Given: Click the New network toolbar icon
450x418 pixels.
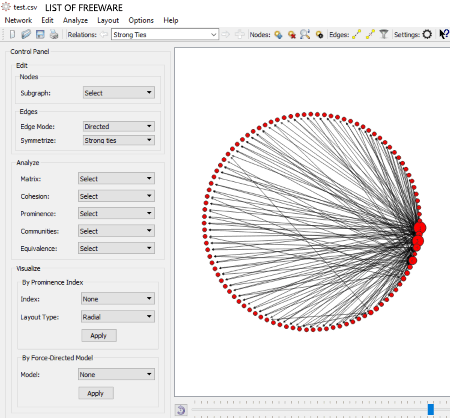Looking at the screenshot, I should tap(12, 34).
